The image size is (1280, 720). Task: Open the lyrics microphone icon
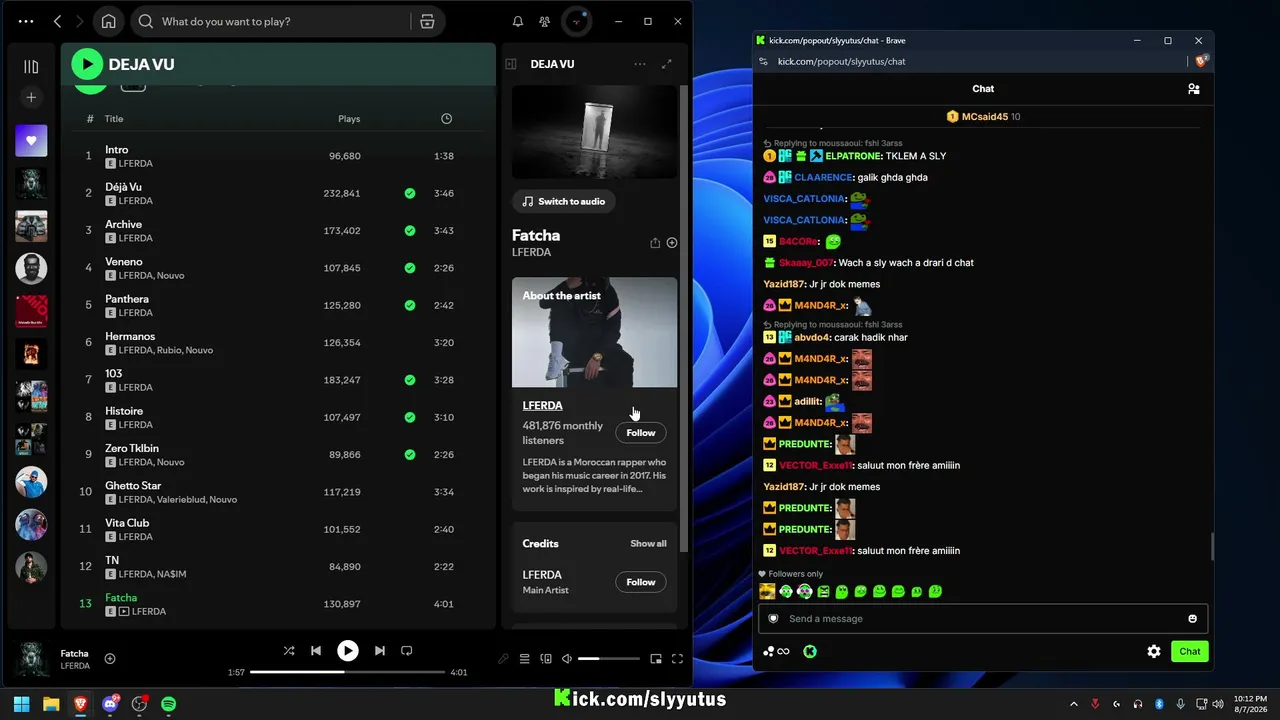tap(503, 659)
